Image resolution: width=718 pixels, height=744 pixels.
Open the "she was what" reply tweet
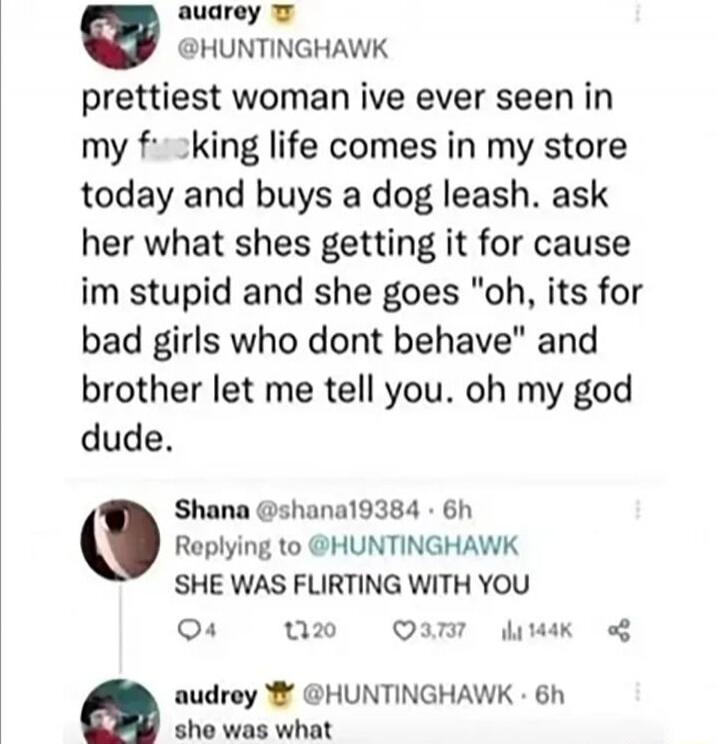point(253,730)
